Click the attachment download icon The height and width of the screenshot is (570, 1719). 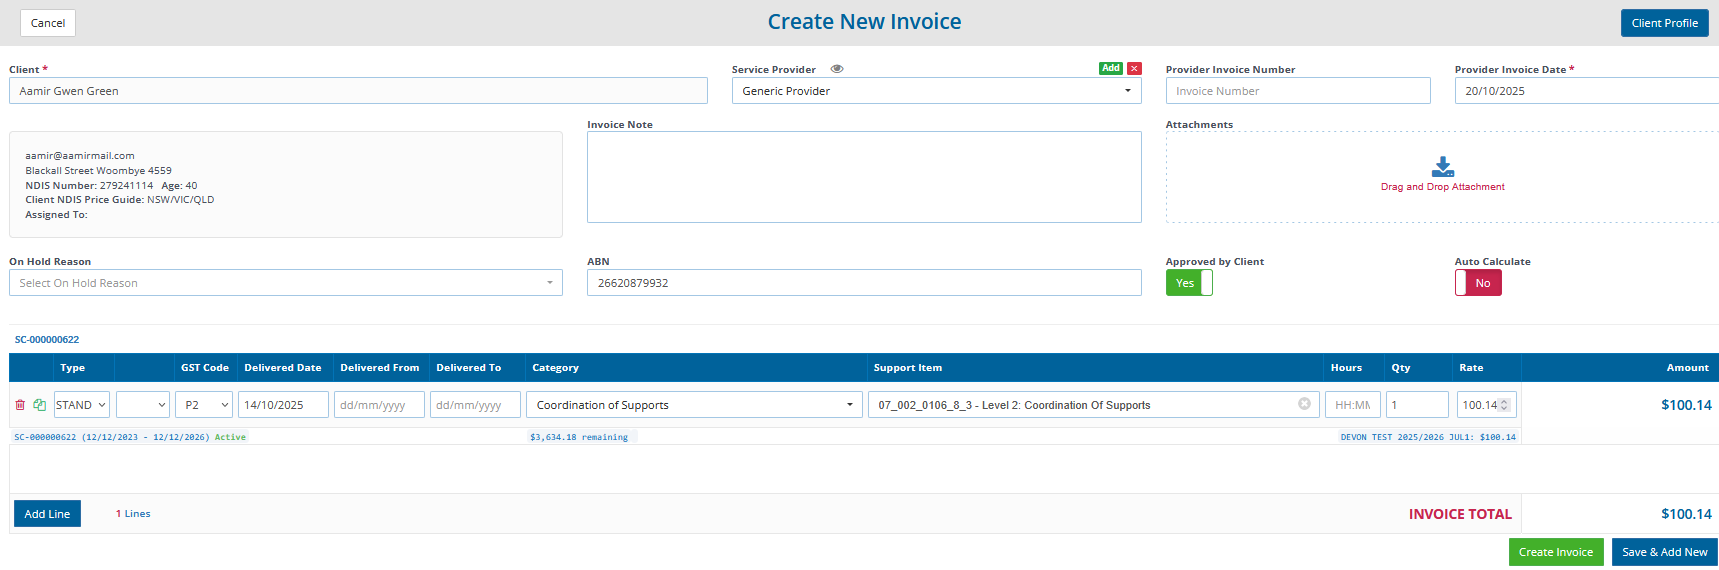coord(1442,167)
